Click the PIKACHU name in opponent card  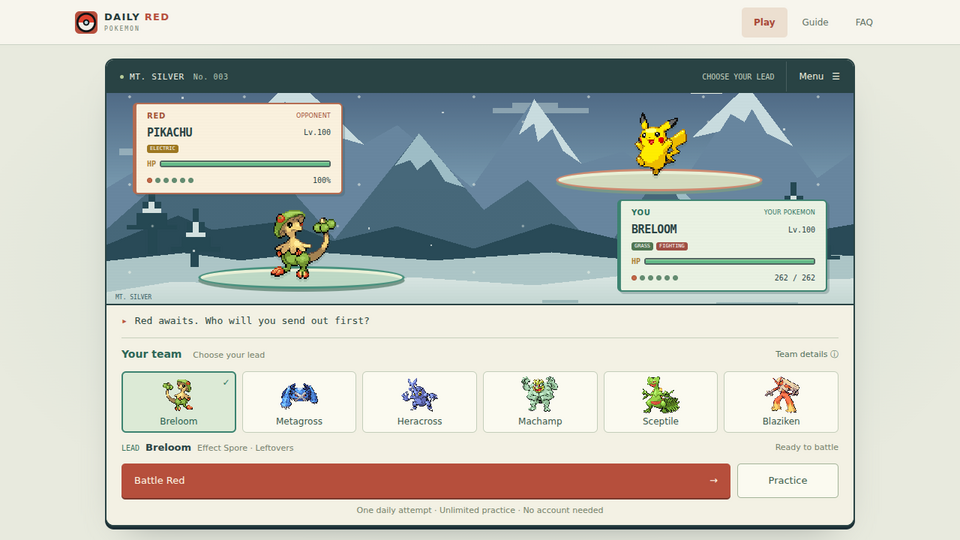(170, 132)
